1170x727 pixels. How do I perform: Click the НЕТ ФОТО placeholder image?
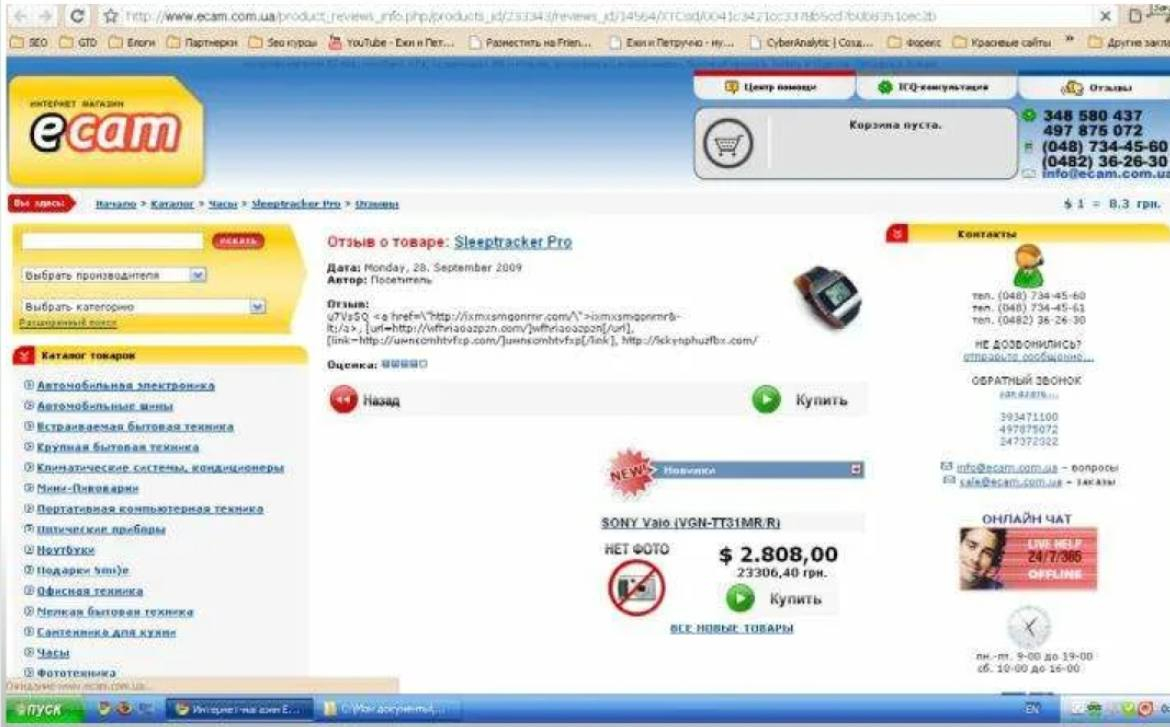pos(636,587)
